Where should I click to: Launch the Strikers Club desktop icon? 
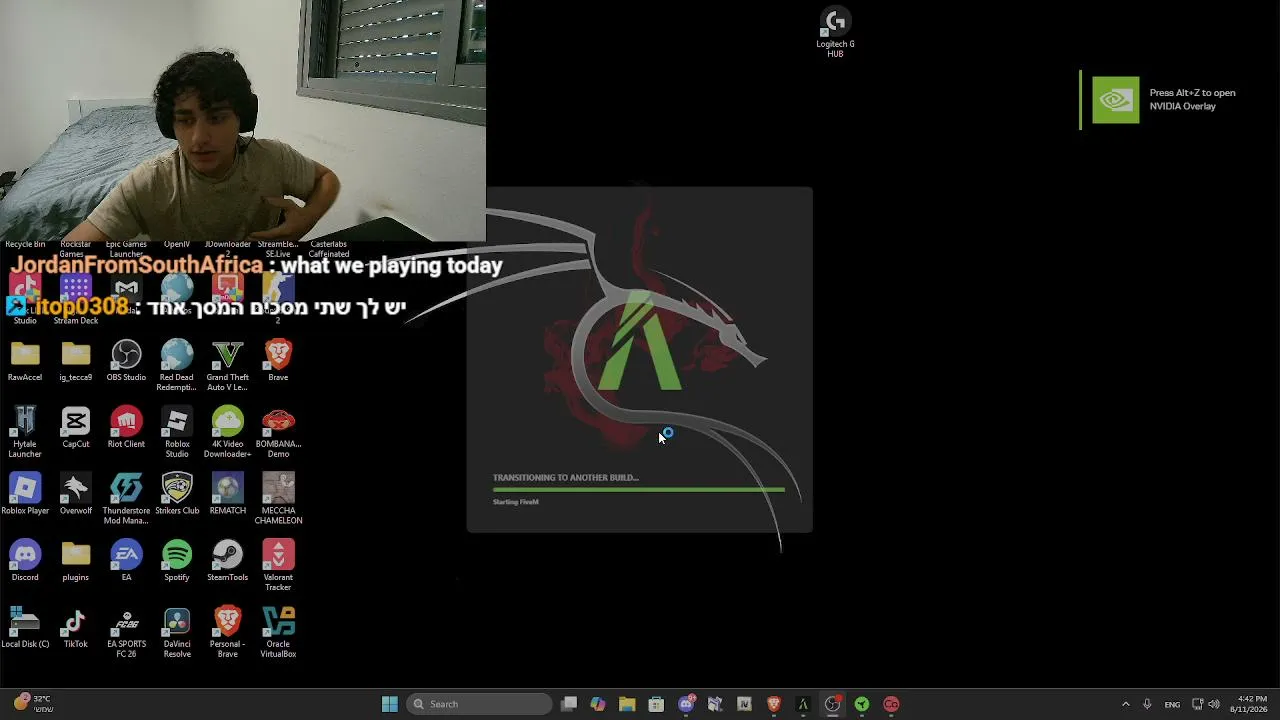tap(177, 495)
